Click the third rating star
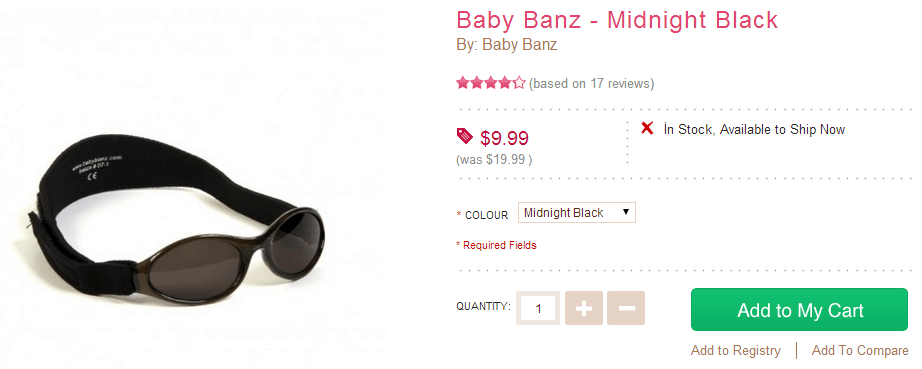Image resolution: width=922 pixels, height=369 pixels. pyautogui.click(x=491, y=83)
